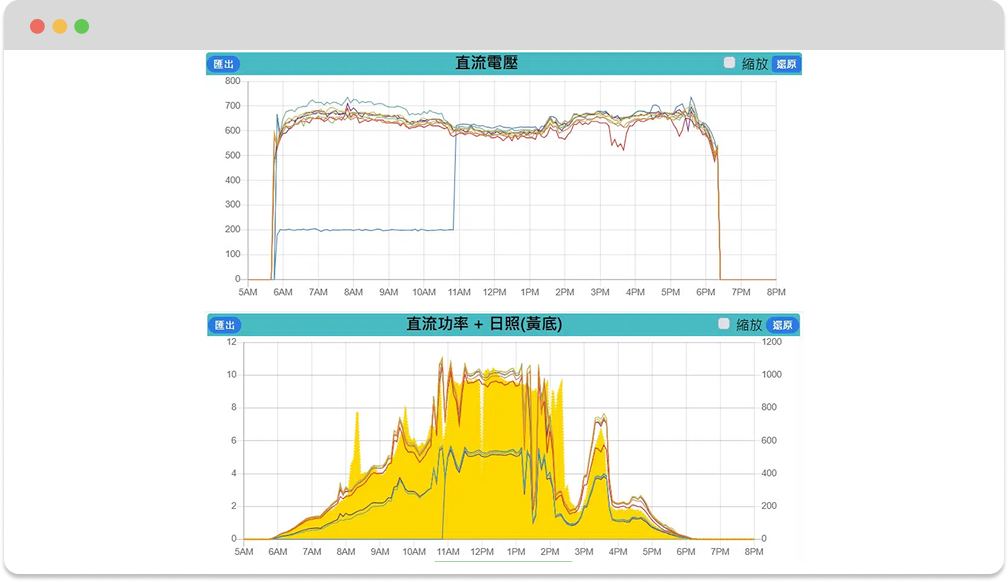Reset the 直流功率 + 日照 chart with 還原
The image size is (1008, 582).
point(782,325)
